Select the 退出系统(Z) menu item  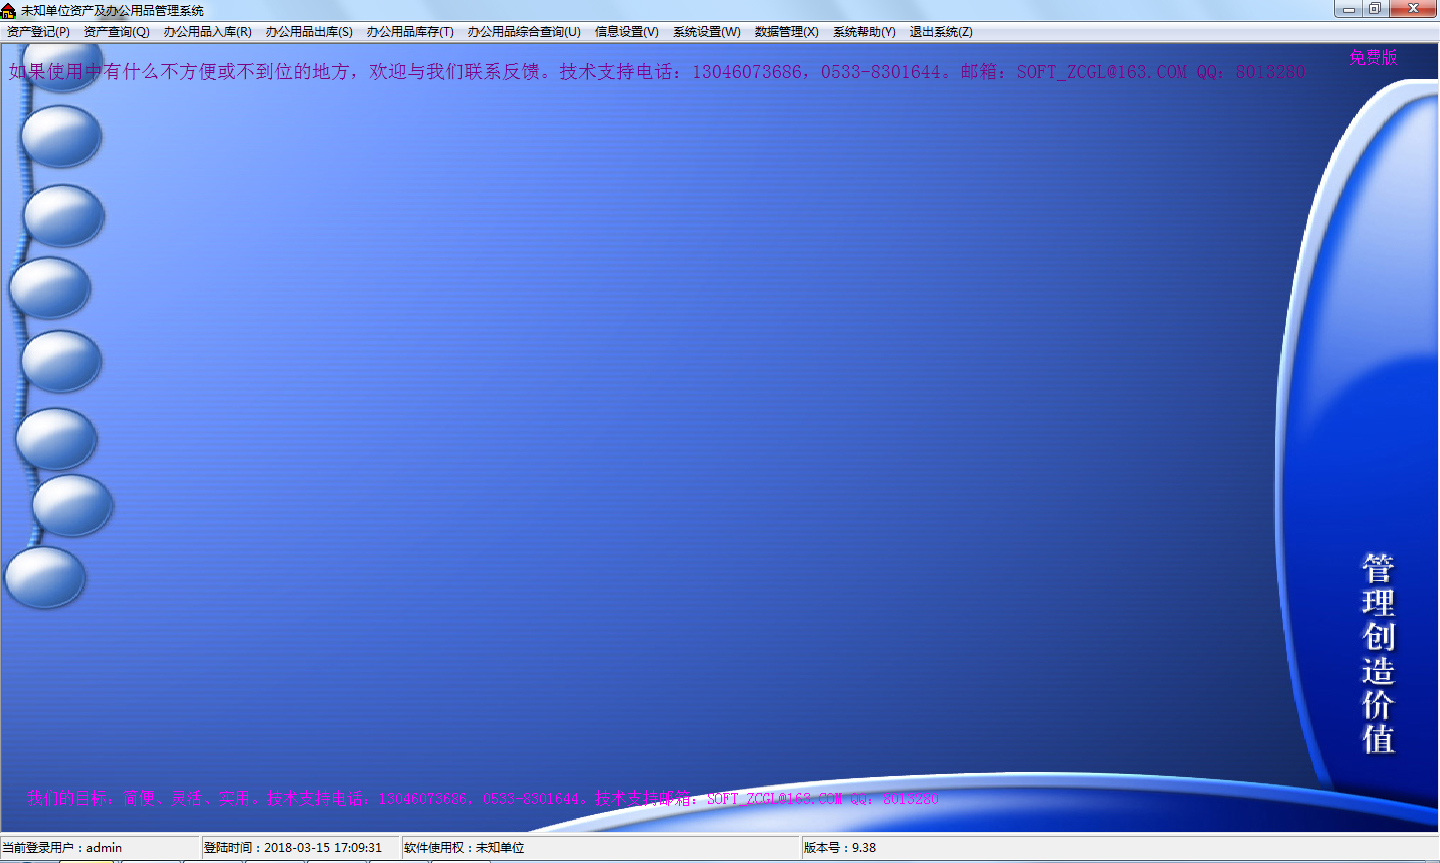pos(941,32)
